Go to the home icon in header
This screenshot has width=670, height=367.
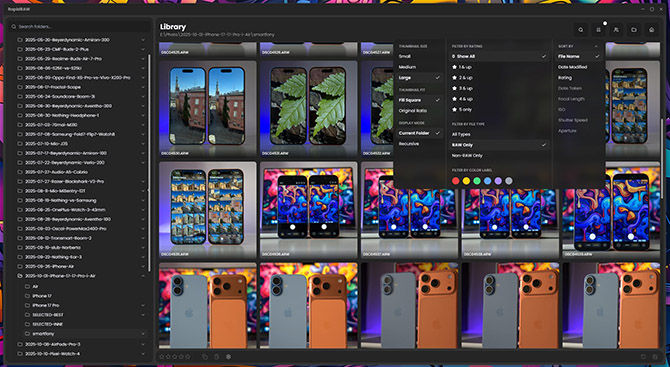pos(651,30)
